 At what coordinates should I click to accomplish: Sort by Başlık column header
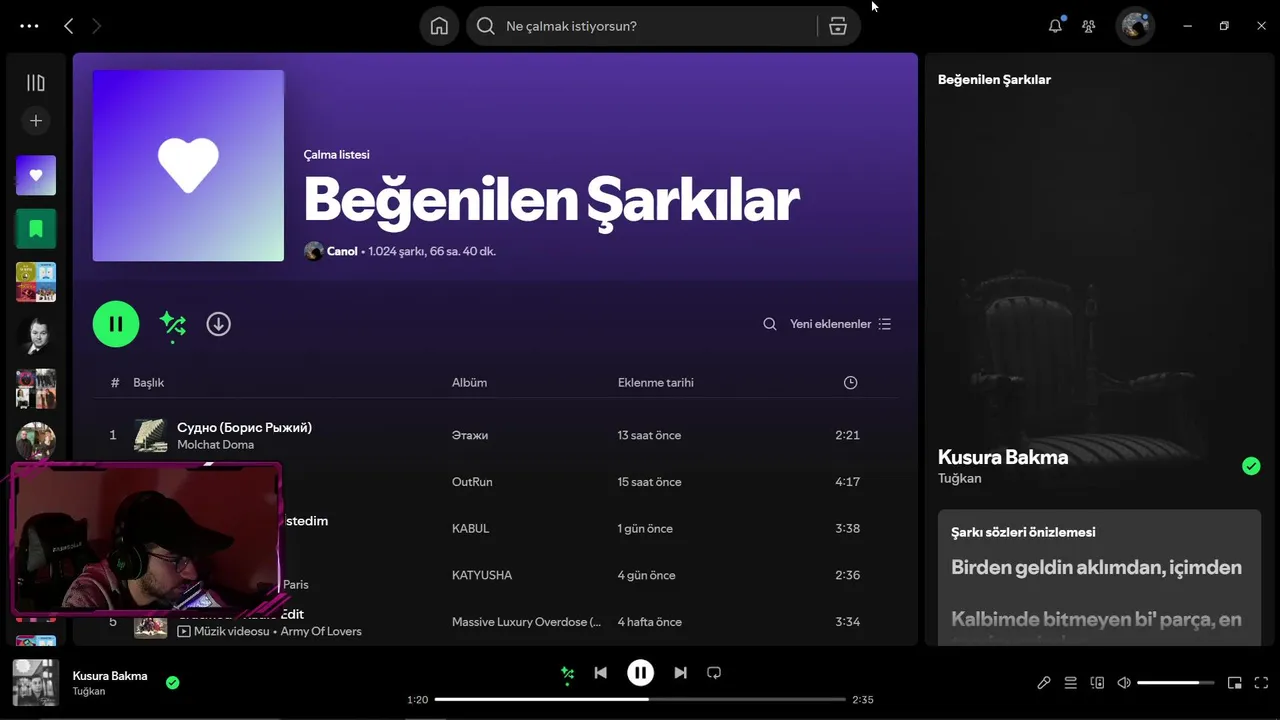pos(148,382)
